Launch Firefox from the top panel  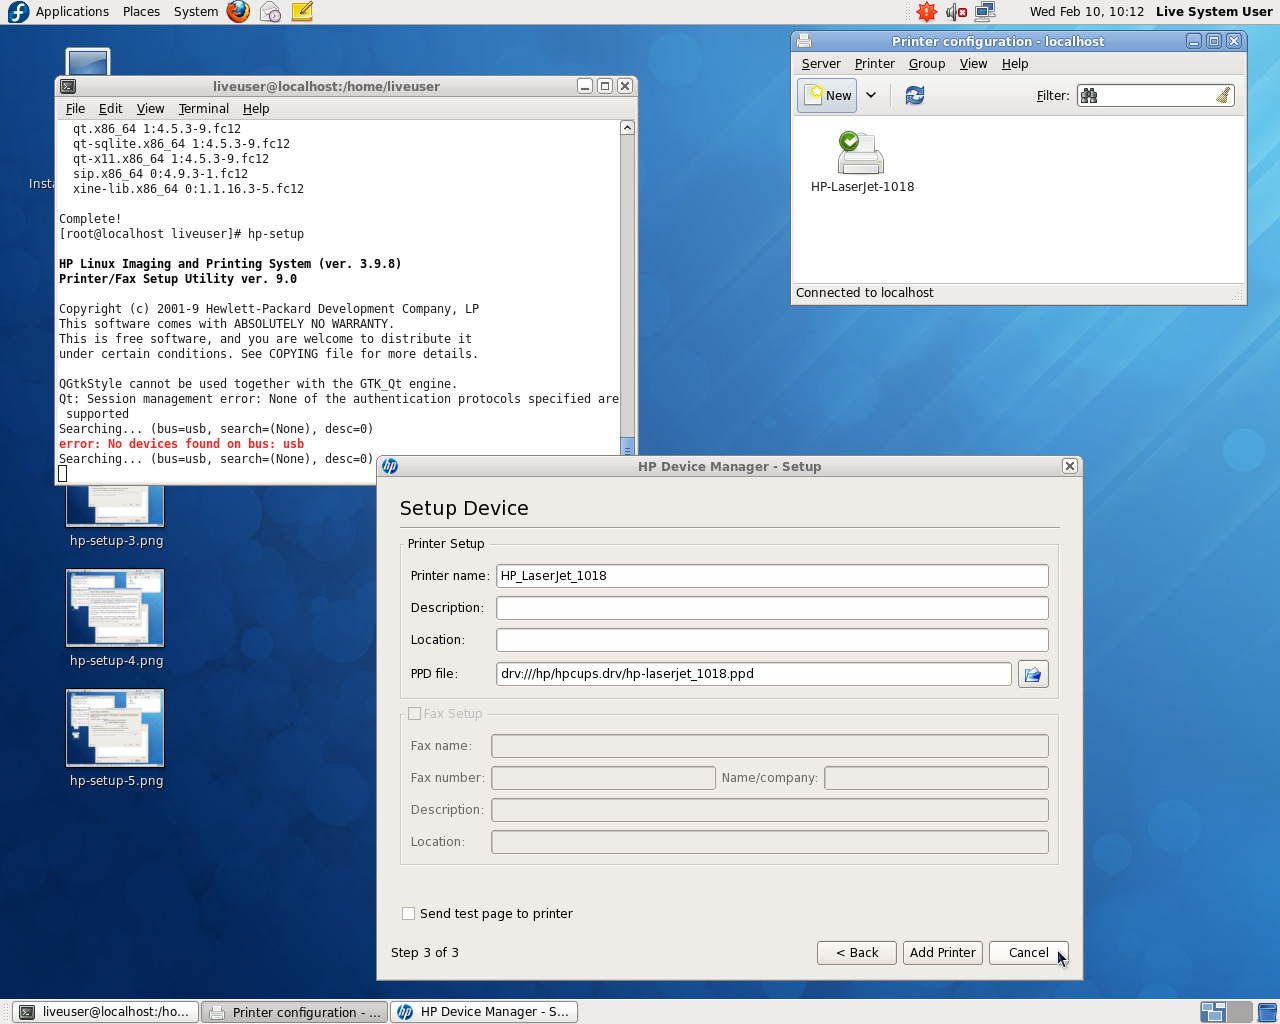pyautogui.click(x=238, y=12)
